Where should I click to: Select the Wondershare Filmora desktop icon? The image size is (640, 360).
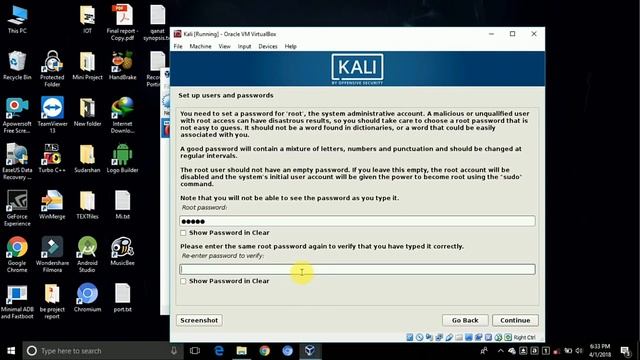click(x=52, y=255)
